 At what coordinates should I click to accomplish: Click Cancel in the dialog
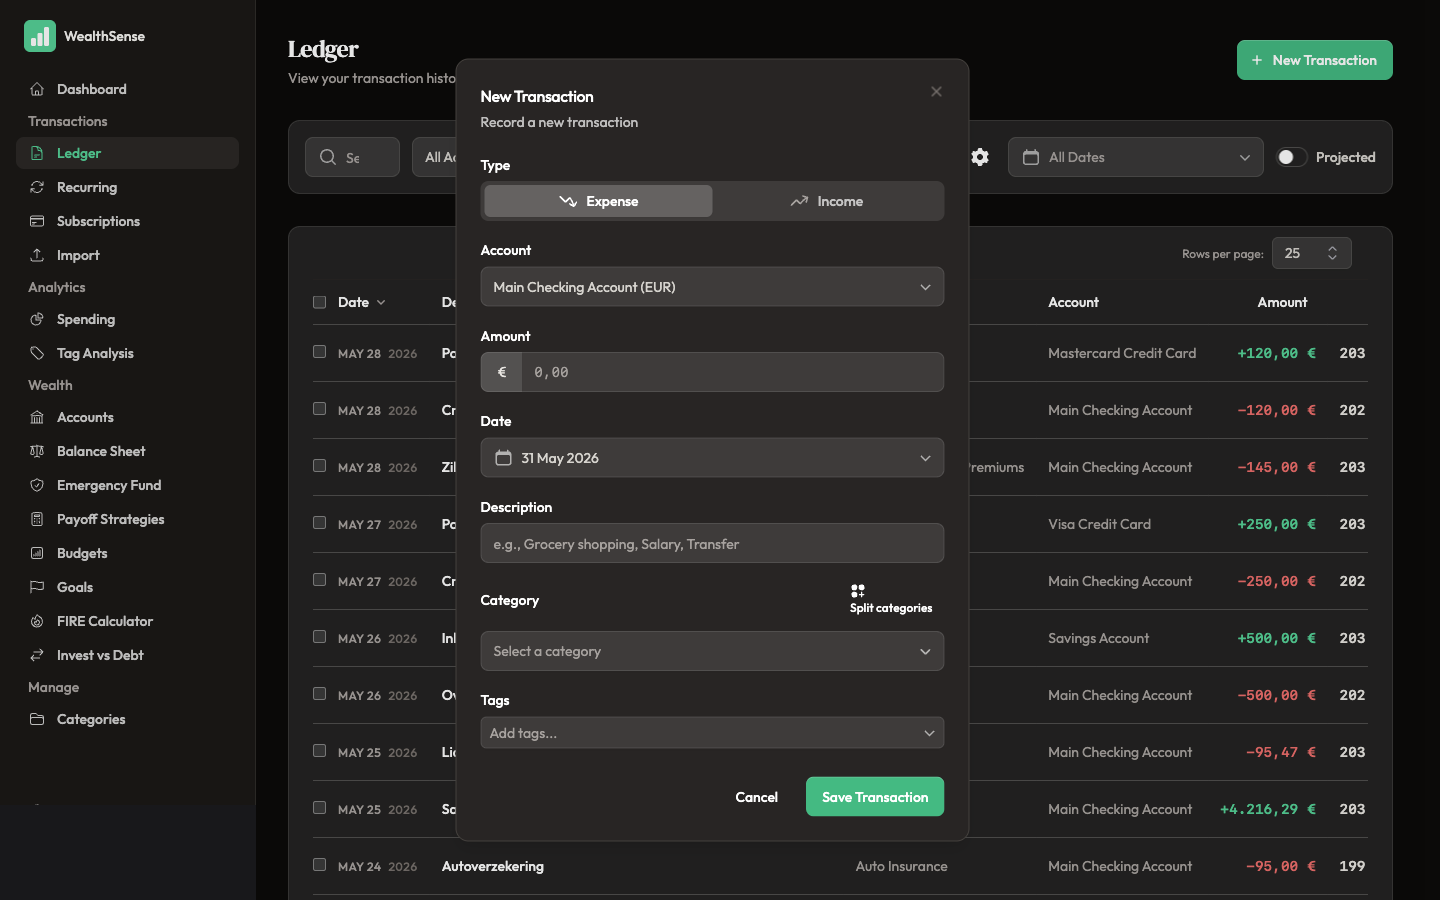tap(756, 797)
